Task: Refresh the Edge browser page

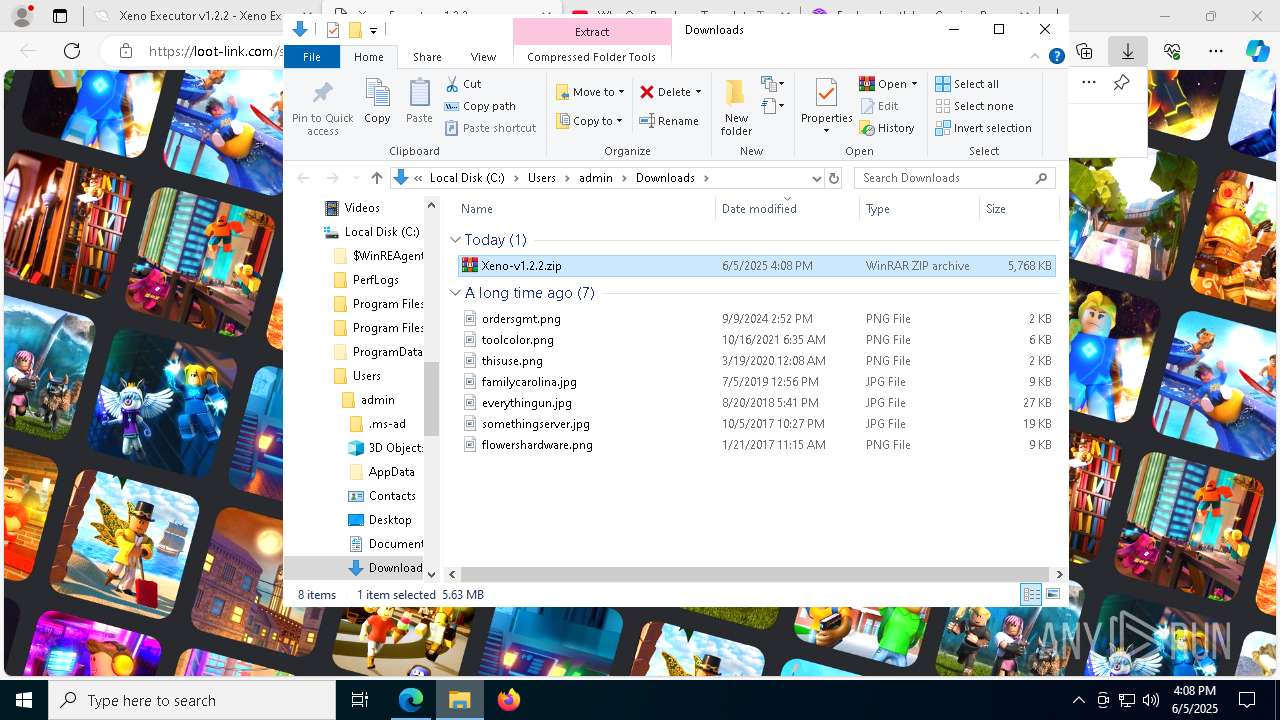Action: (72, 51)
